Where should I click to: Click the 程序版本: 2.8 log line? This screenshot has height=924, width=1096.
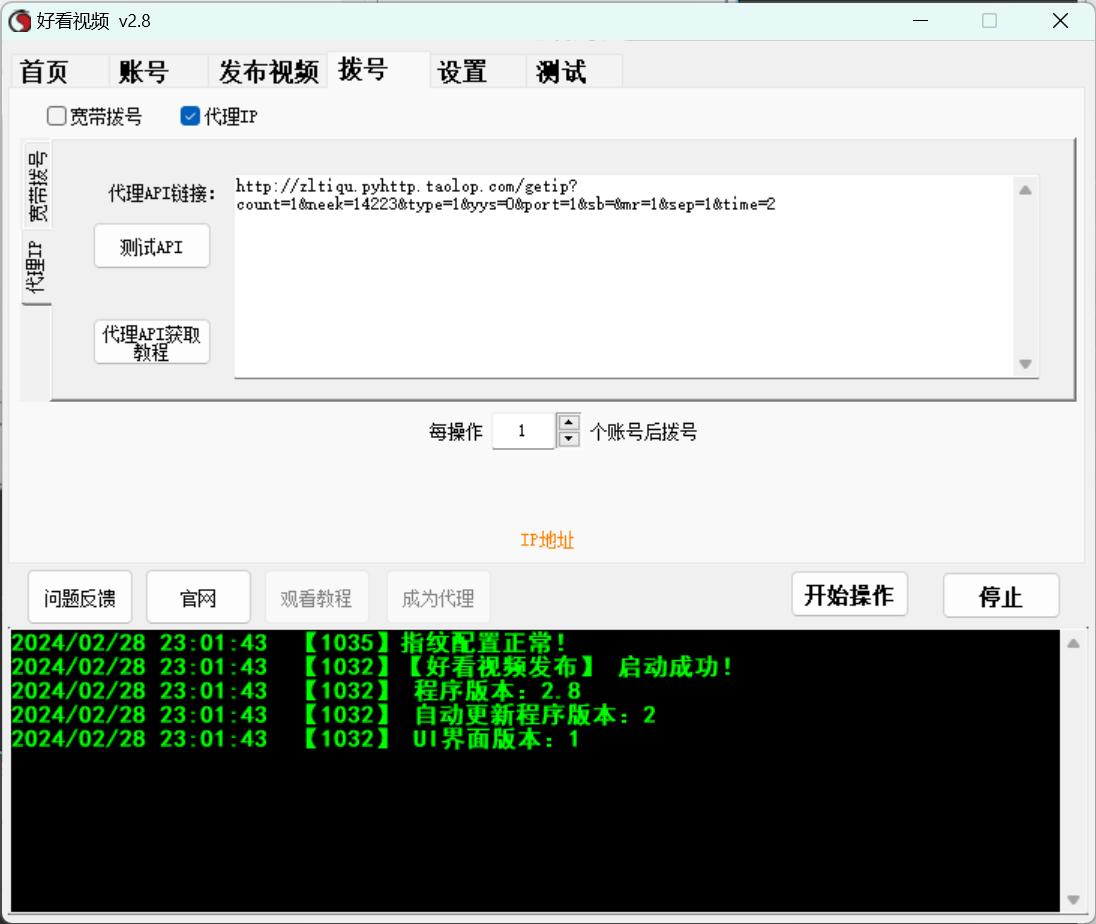click(x=296, y=691)
